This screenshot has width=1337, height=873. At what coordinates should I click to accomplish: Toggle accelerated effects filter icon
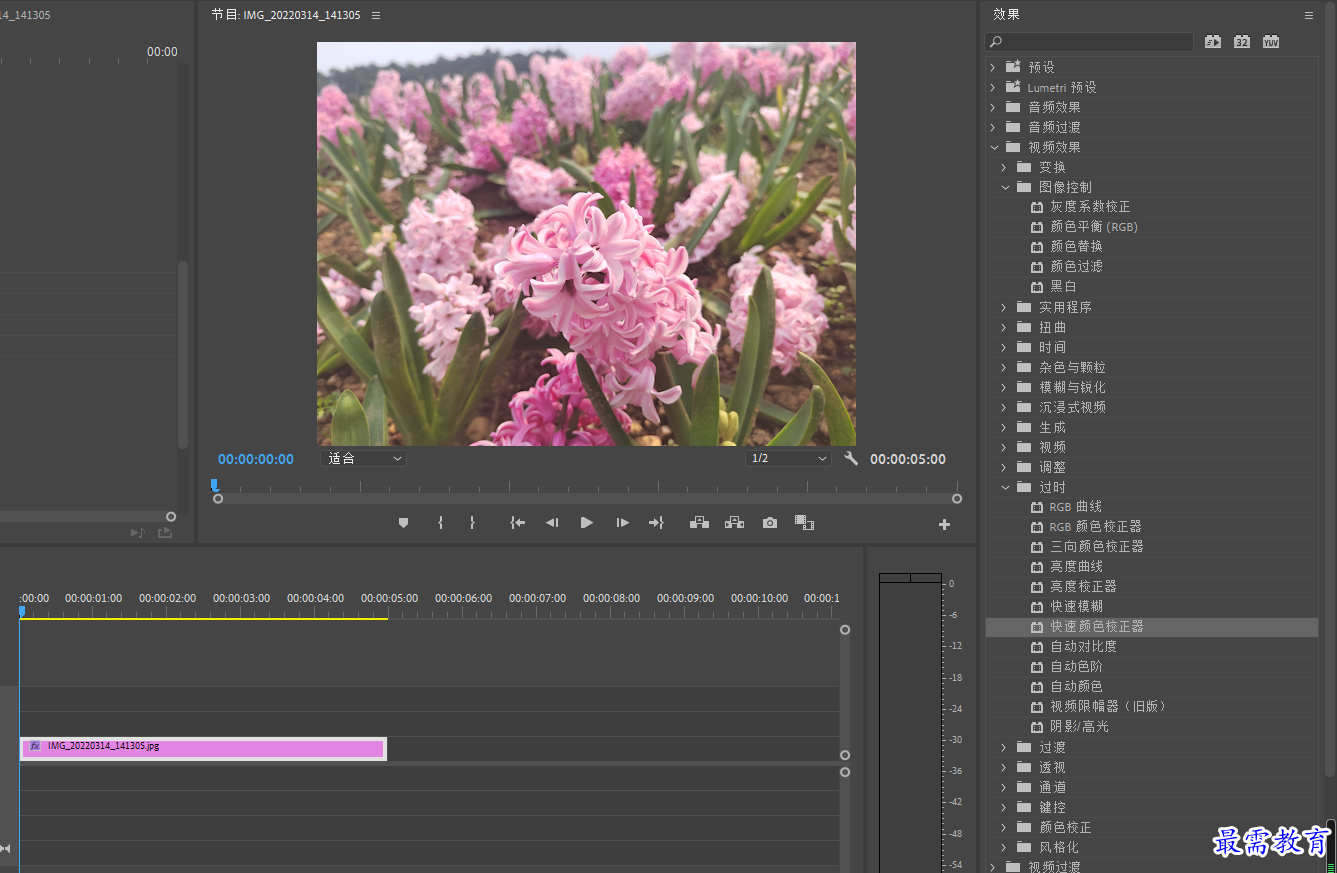[1213, 42]
